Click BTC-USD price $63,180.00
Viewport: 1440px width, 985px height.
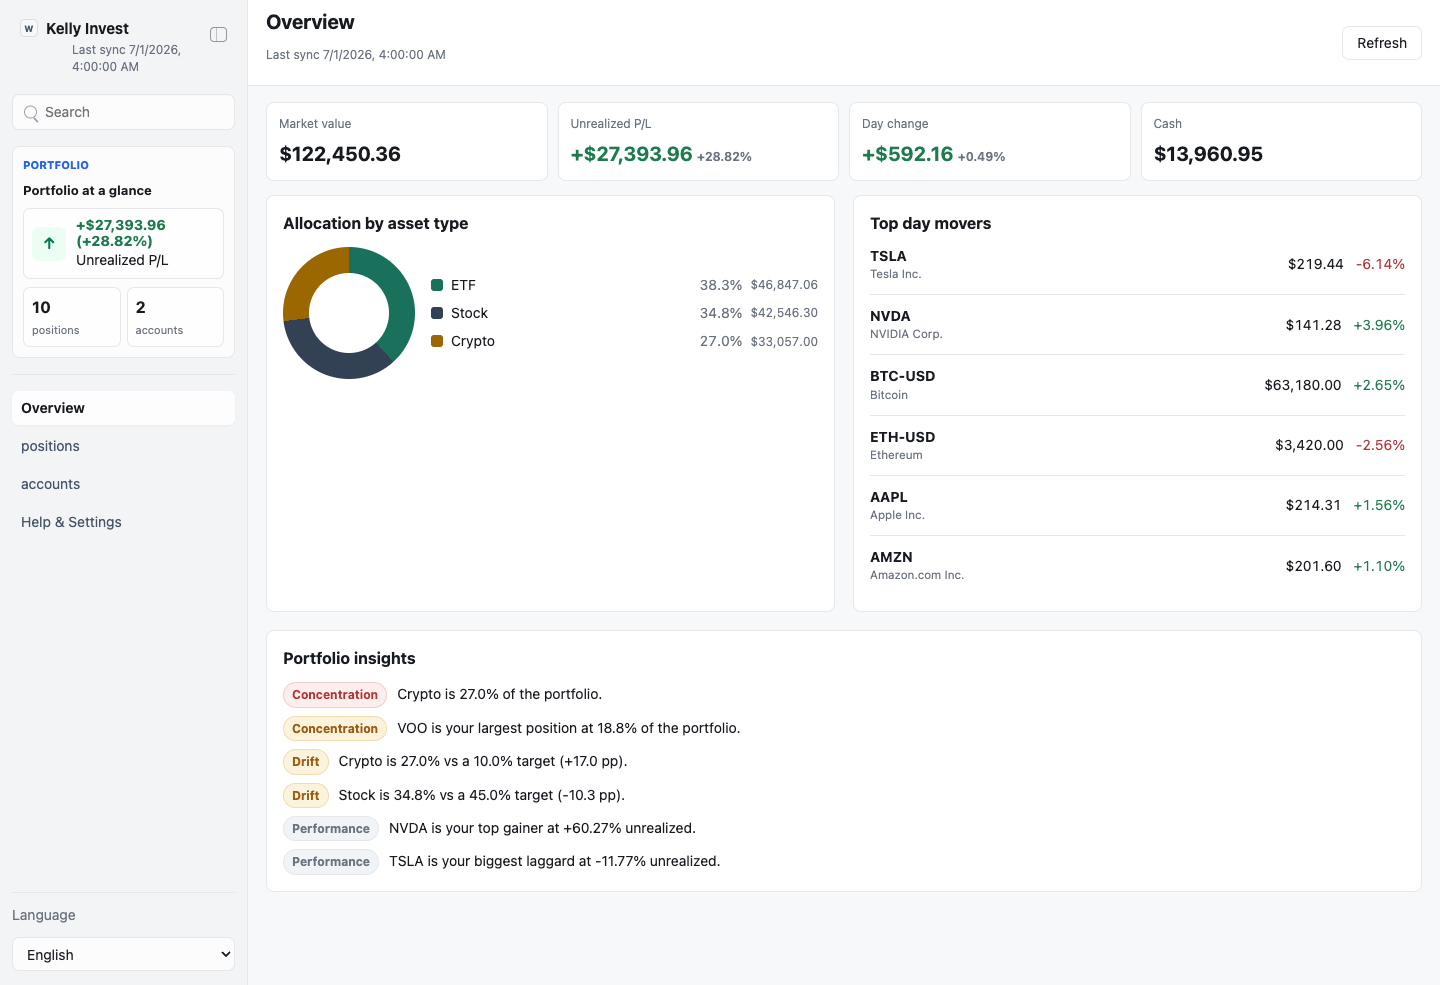coord(1303,385)
